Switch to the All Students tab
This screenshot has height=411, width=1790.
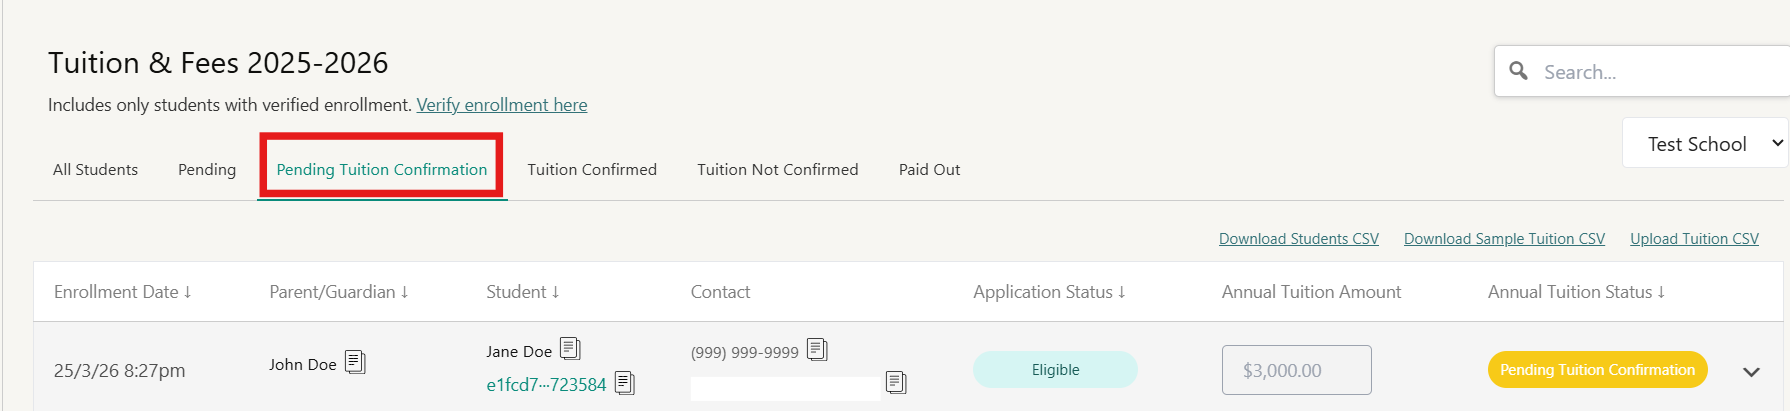[96, 170]
